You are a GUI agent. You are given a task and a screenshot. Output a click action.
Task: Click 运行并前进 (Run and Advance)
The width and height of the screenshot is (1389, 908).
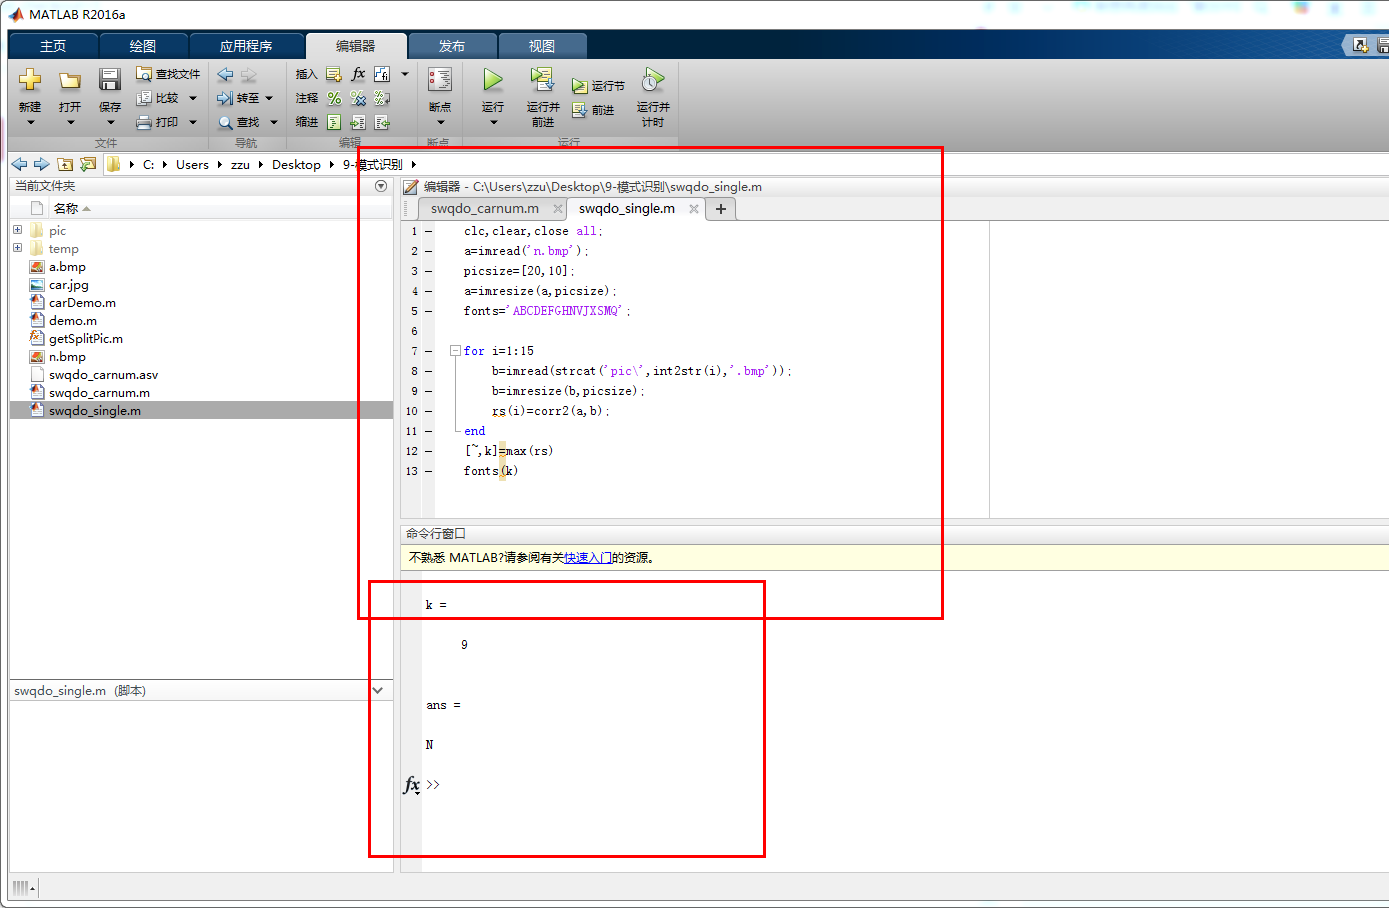coord(542,97)
